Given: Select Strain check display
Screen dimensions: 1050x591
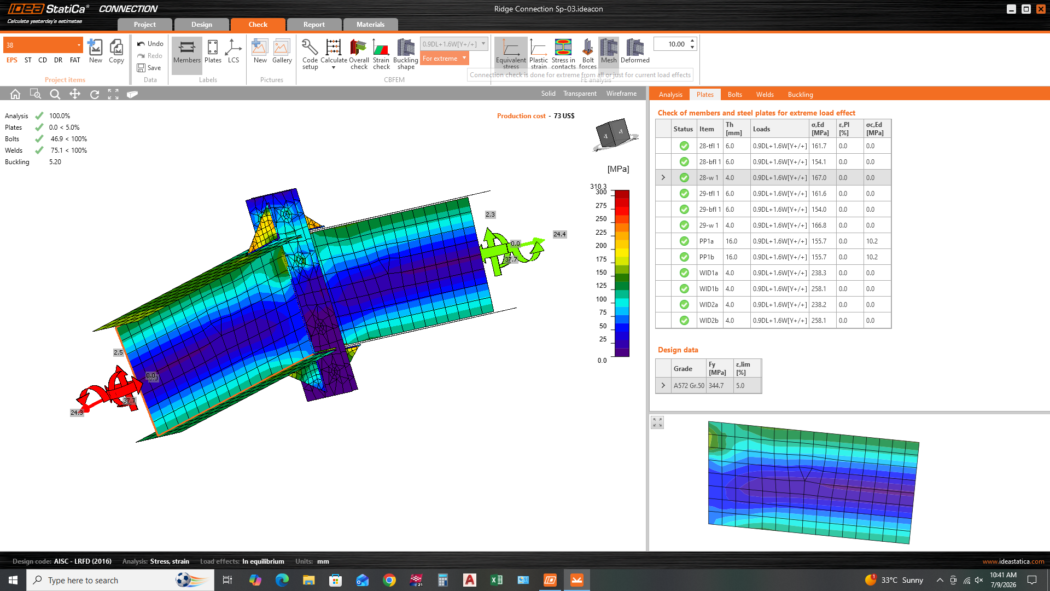Looking at the screenshot, I should [381, 54].
